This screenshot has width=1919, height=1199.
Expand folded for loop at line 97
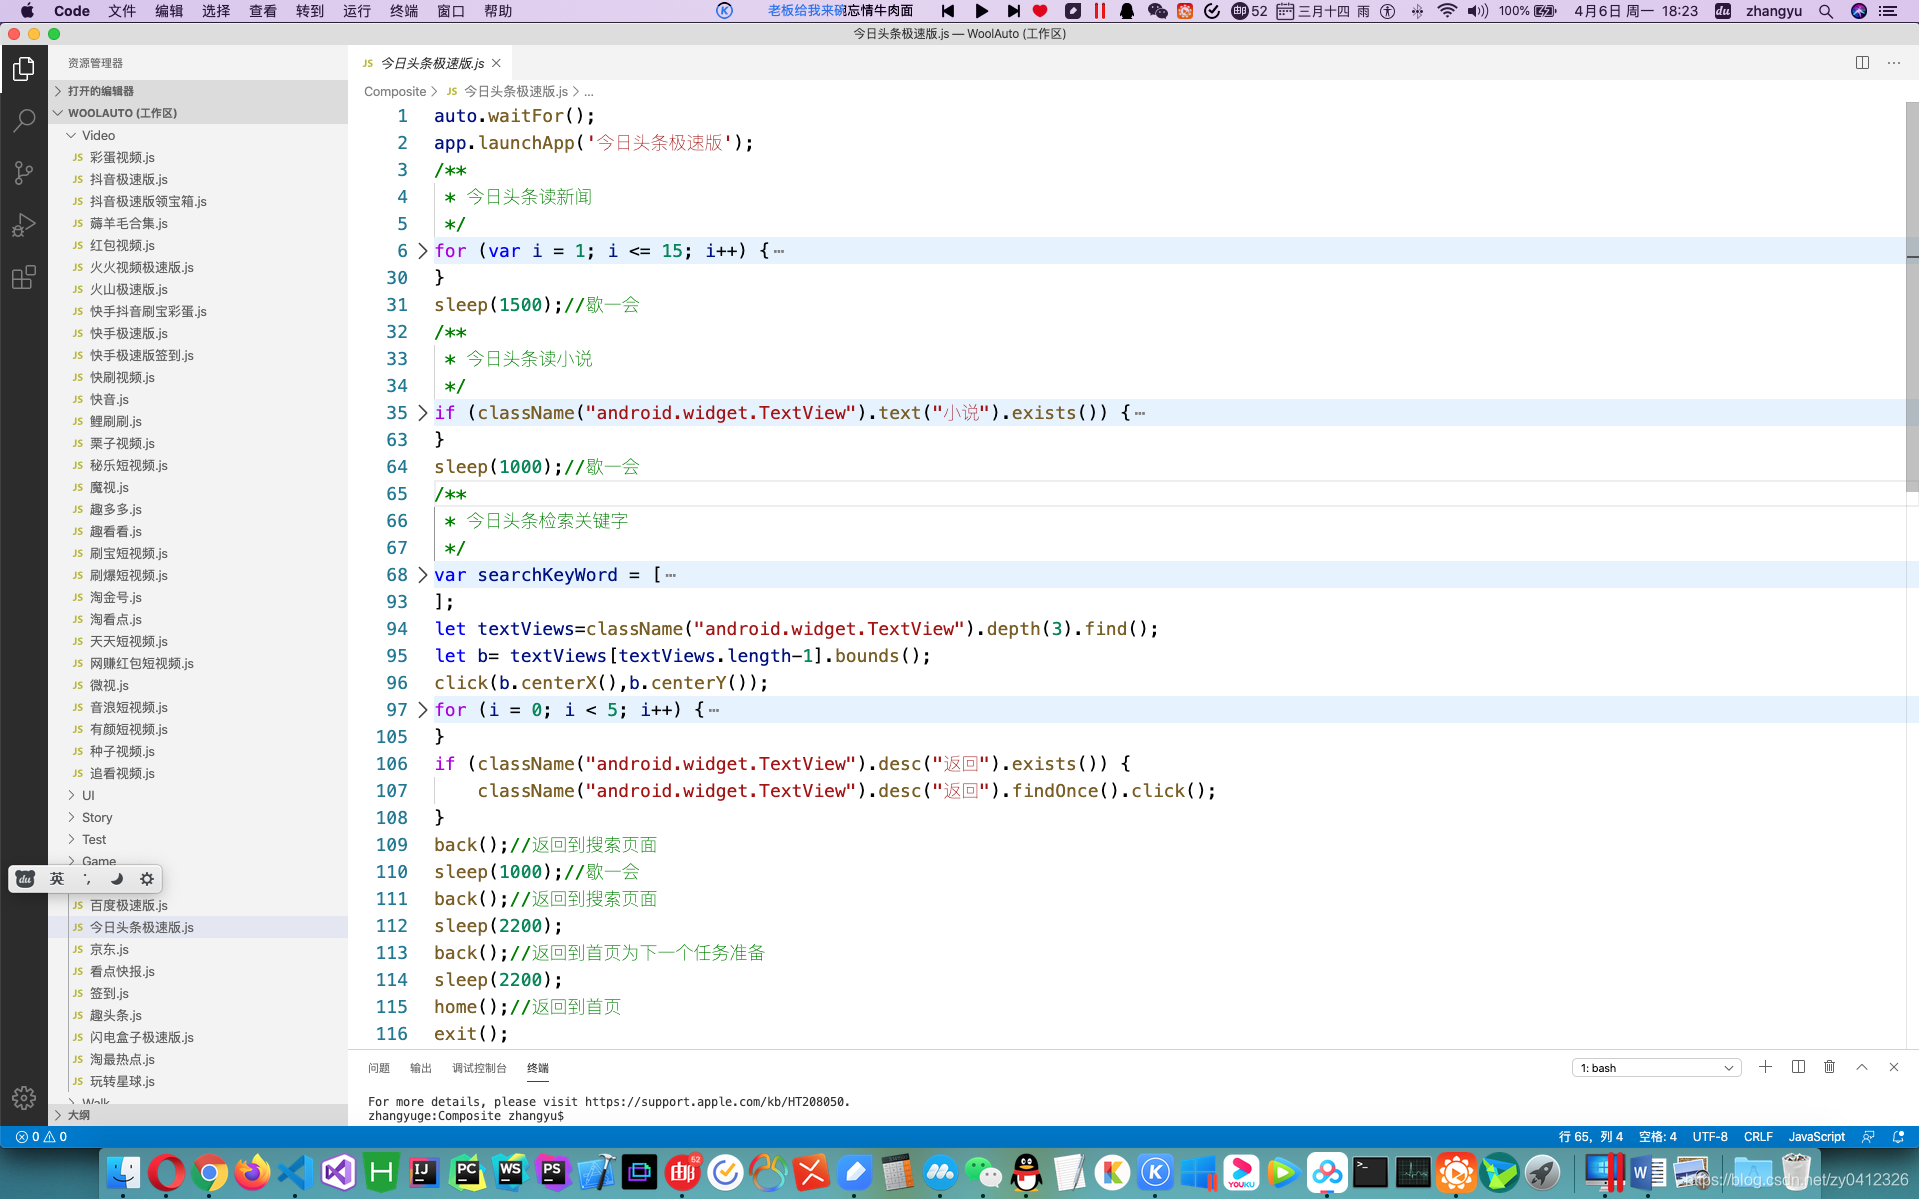422,710
